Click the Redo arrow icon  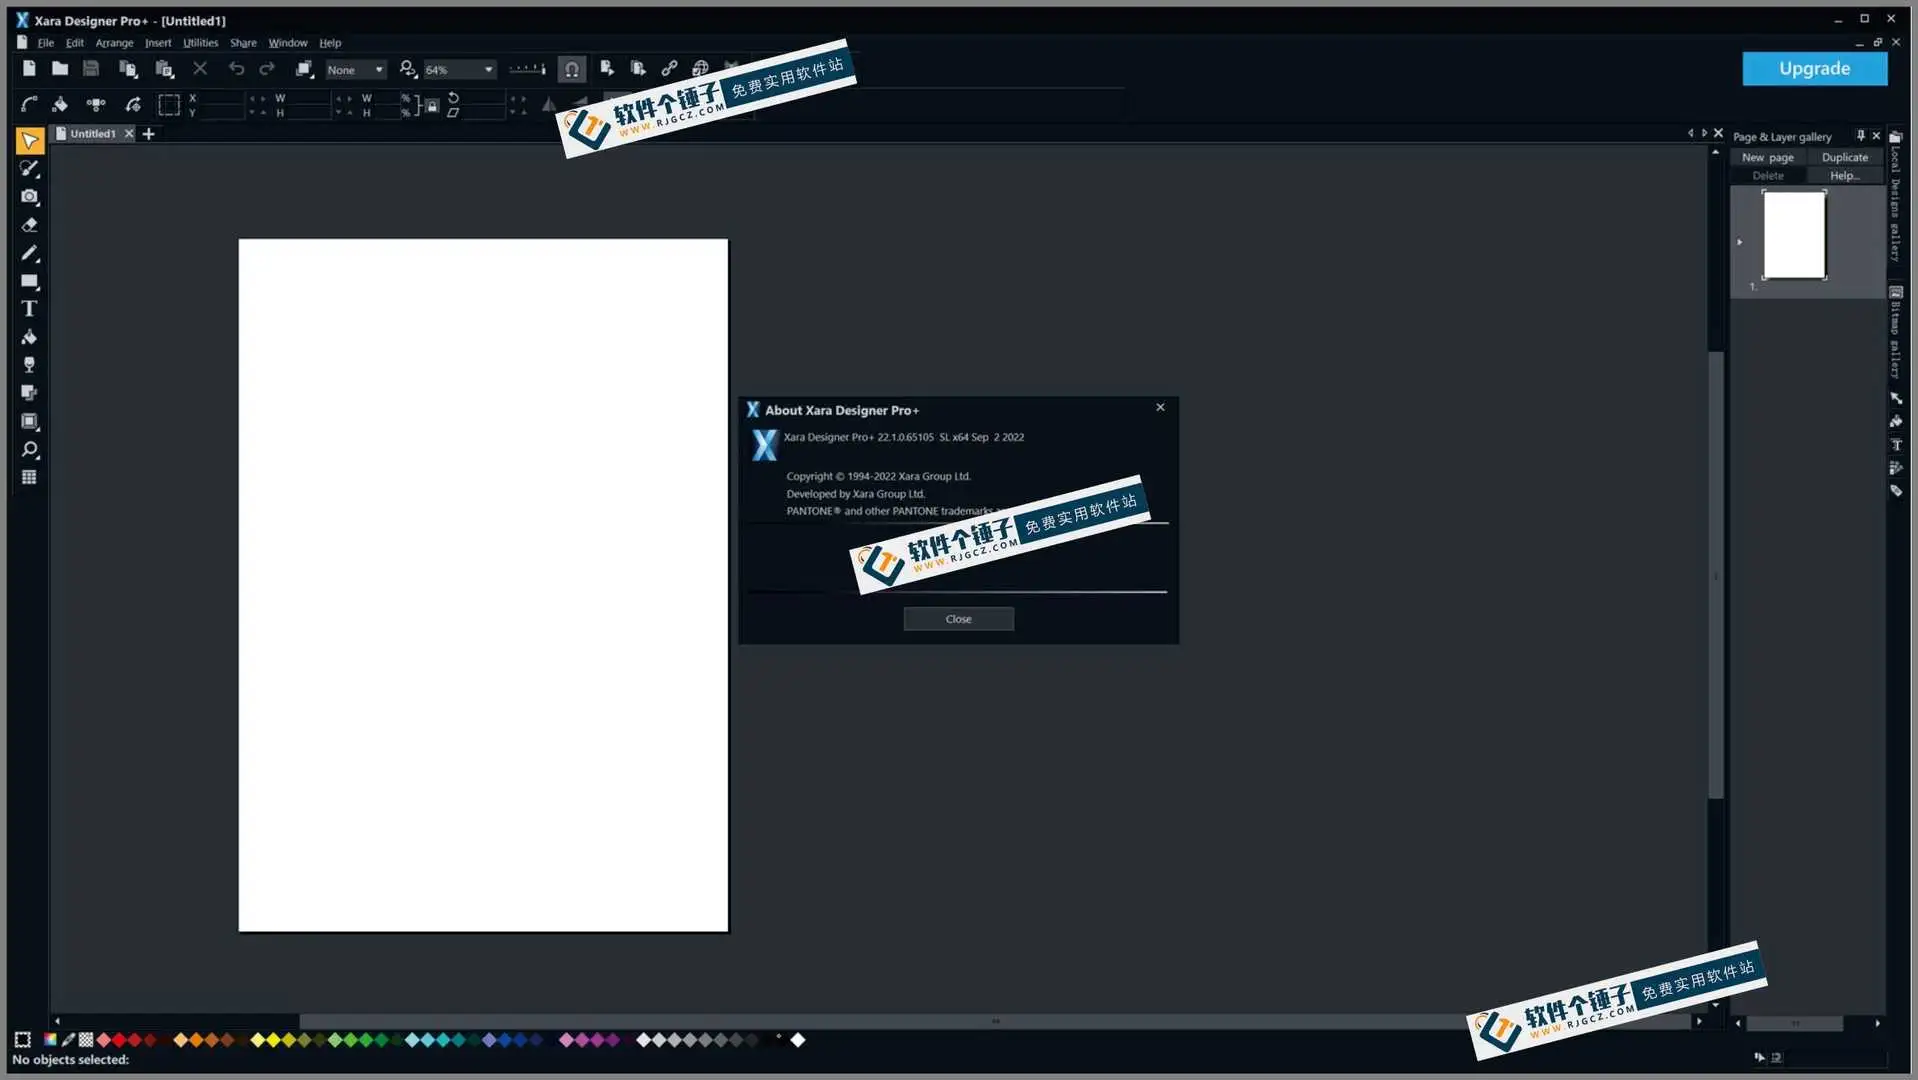tap(267, 69)
